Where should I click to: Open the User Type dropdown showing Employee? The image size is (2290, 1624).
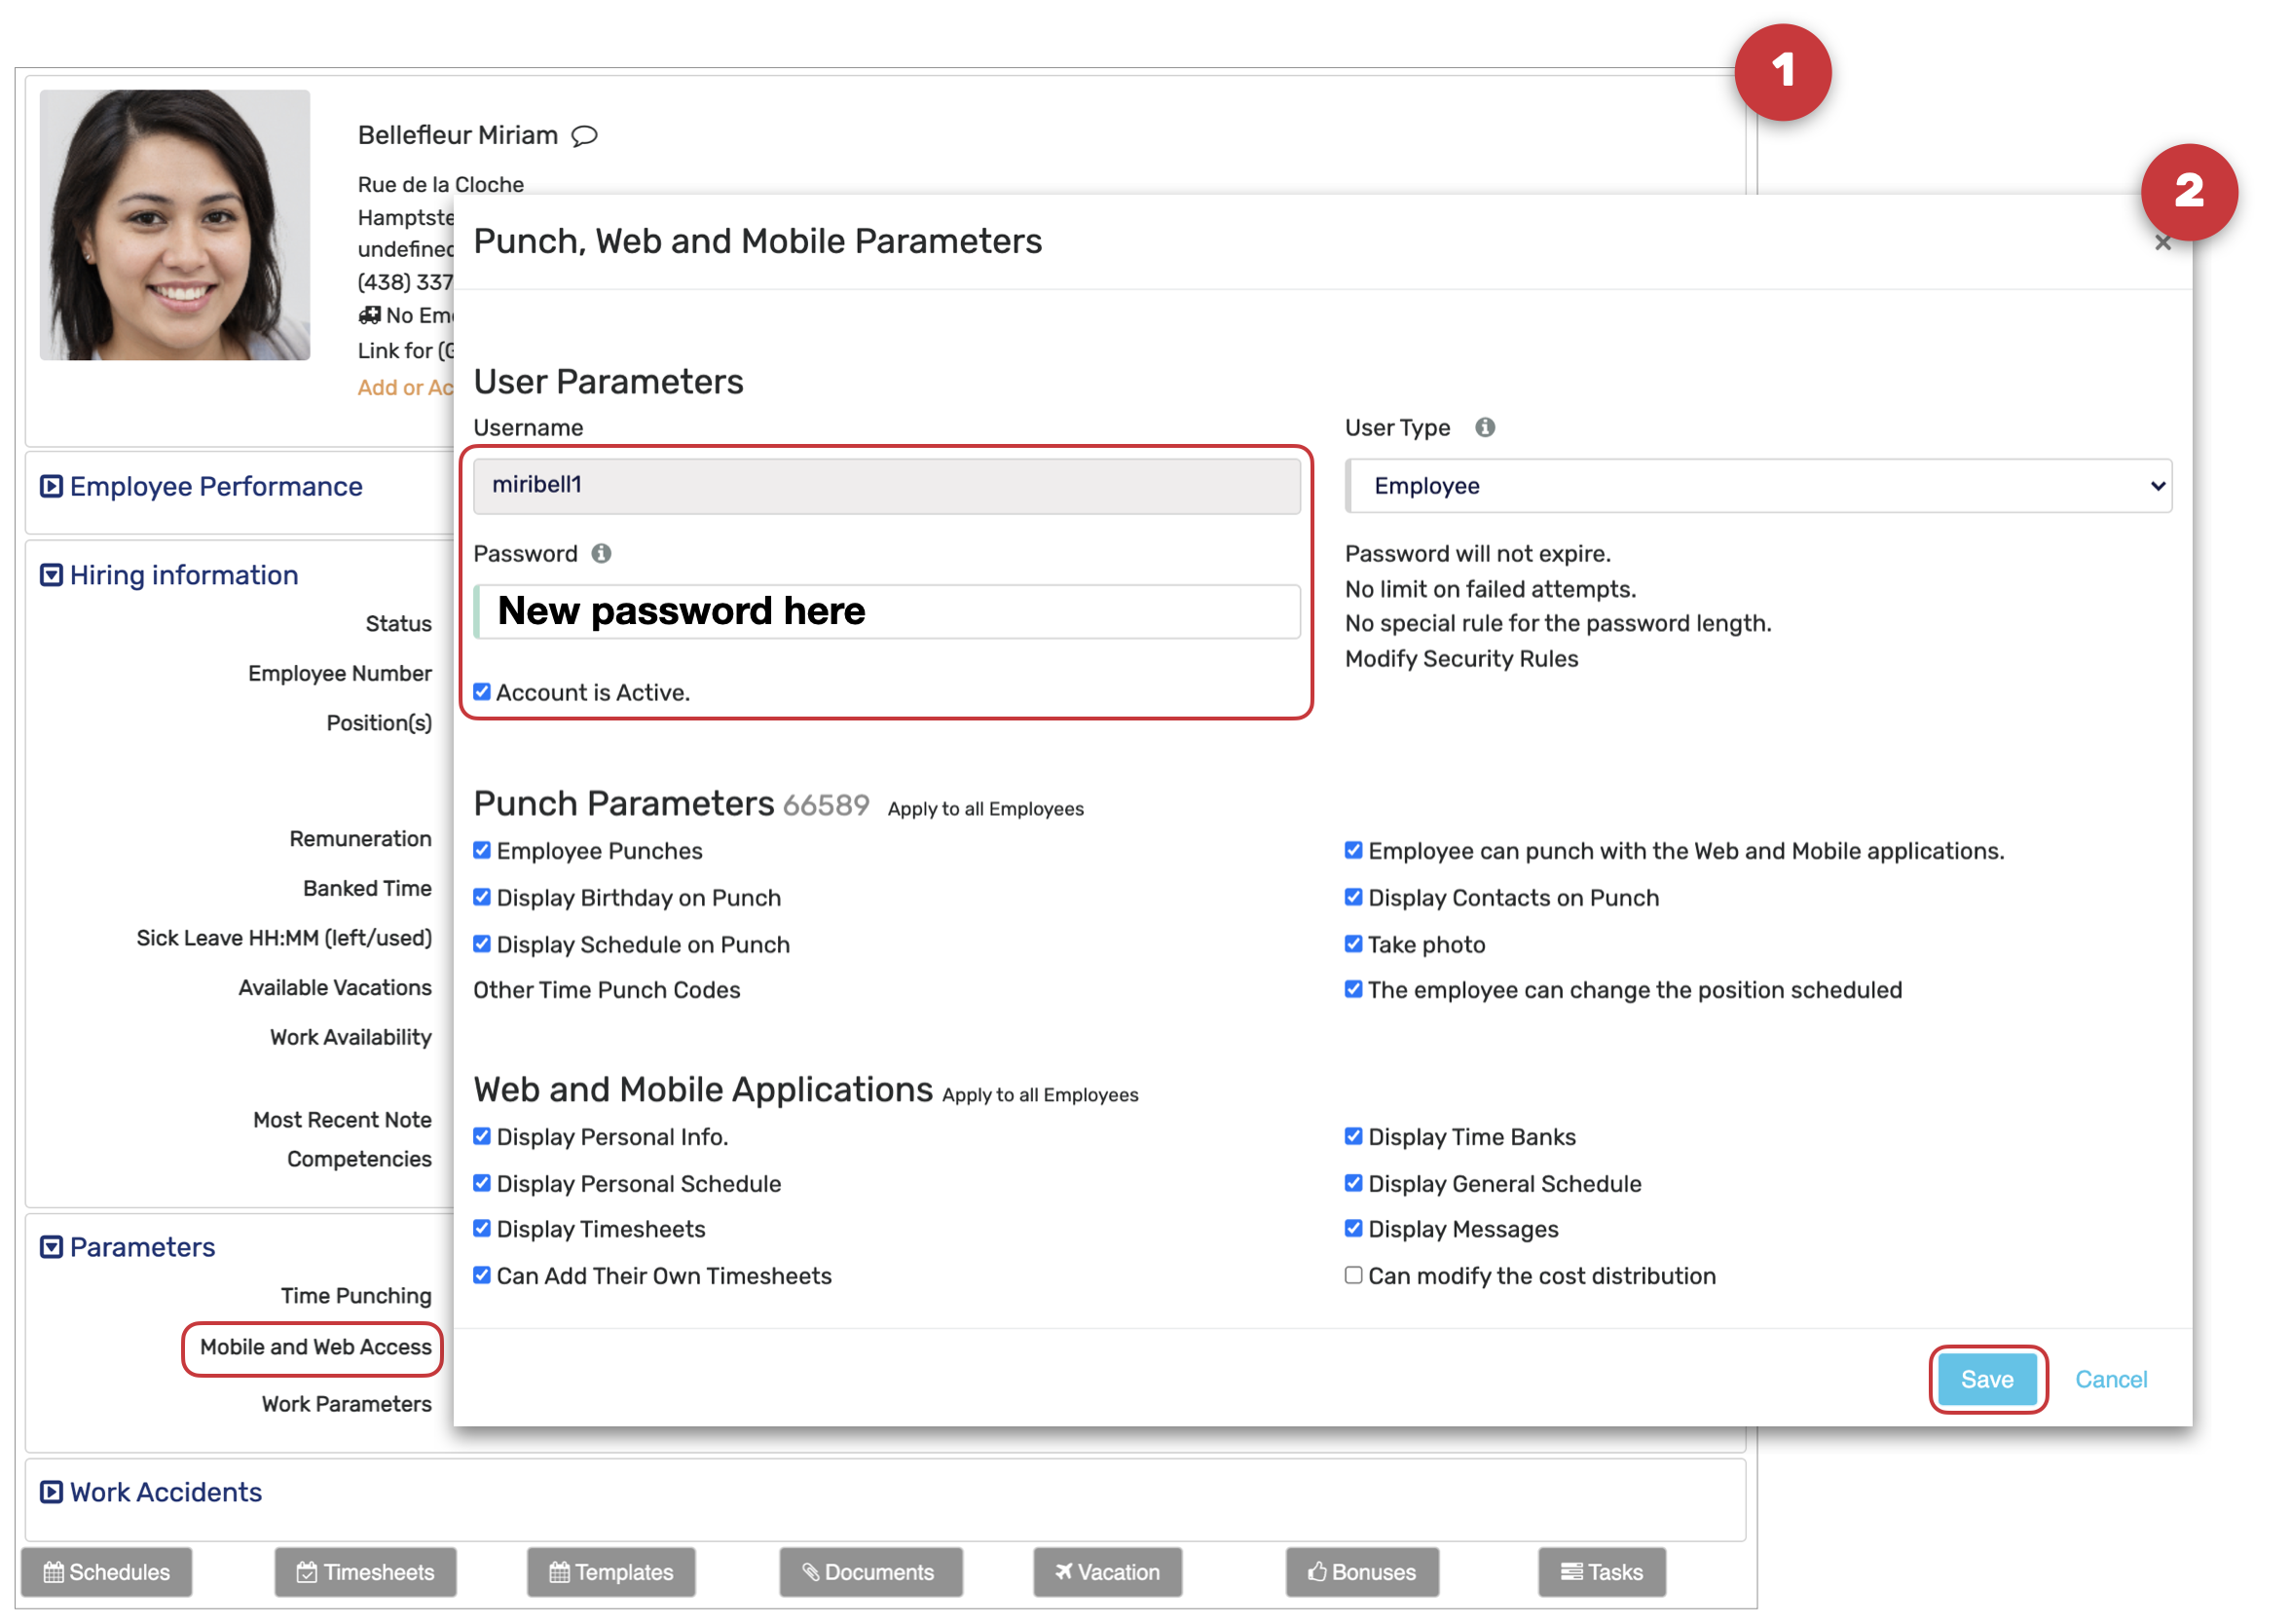point(1759,487)
